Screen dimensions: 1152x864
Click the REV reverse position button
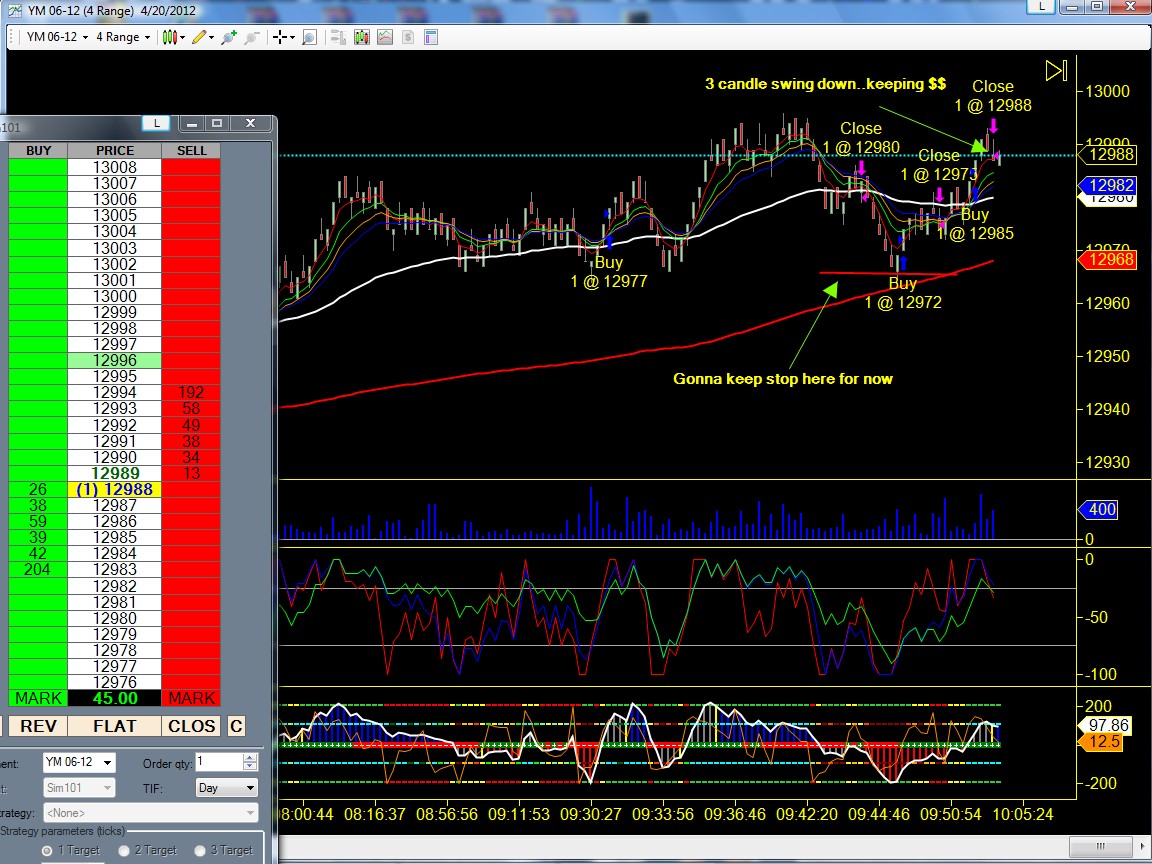click(38, 726)
